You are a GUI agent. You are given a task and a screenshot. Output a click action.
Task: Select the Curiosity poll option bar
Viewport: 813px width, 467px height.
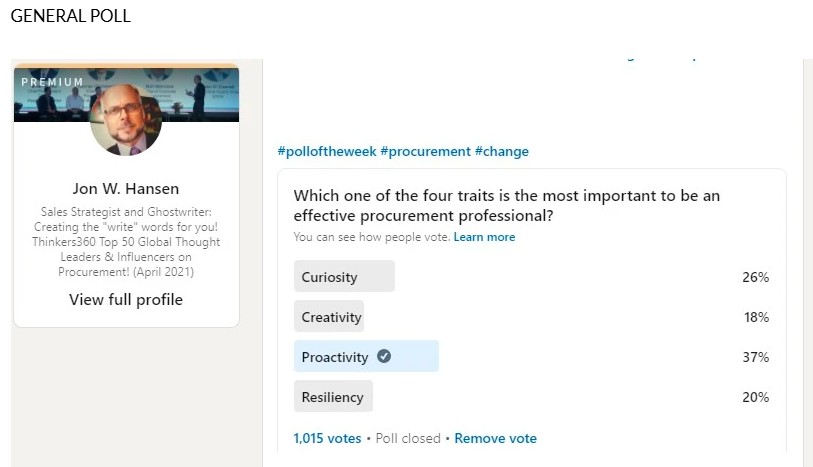coord(344,277)
